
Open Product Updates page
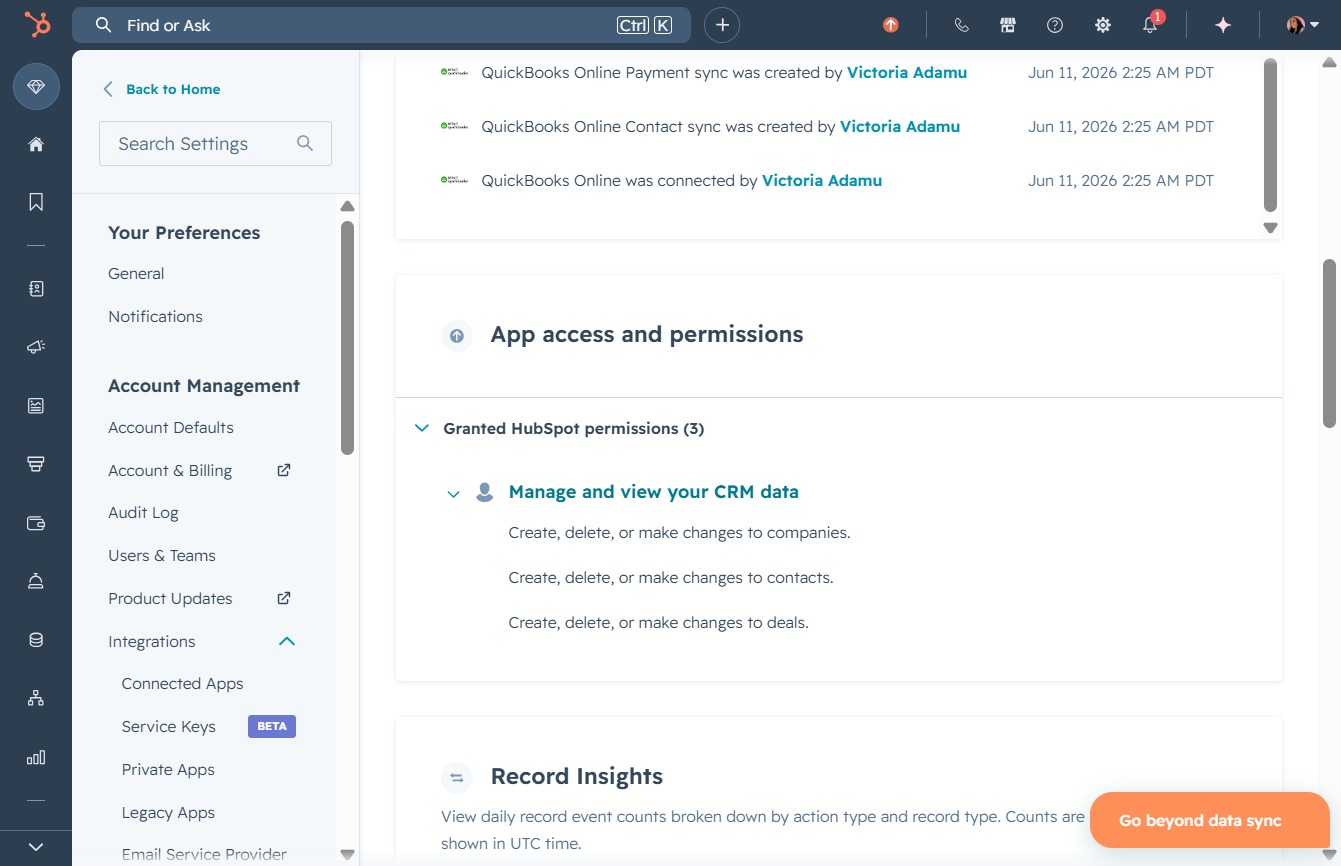170,598
